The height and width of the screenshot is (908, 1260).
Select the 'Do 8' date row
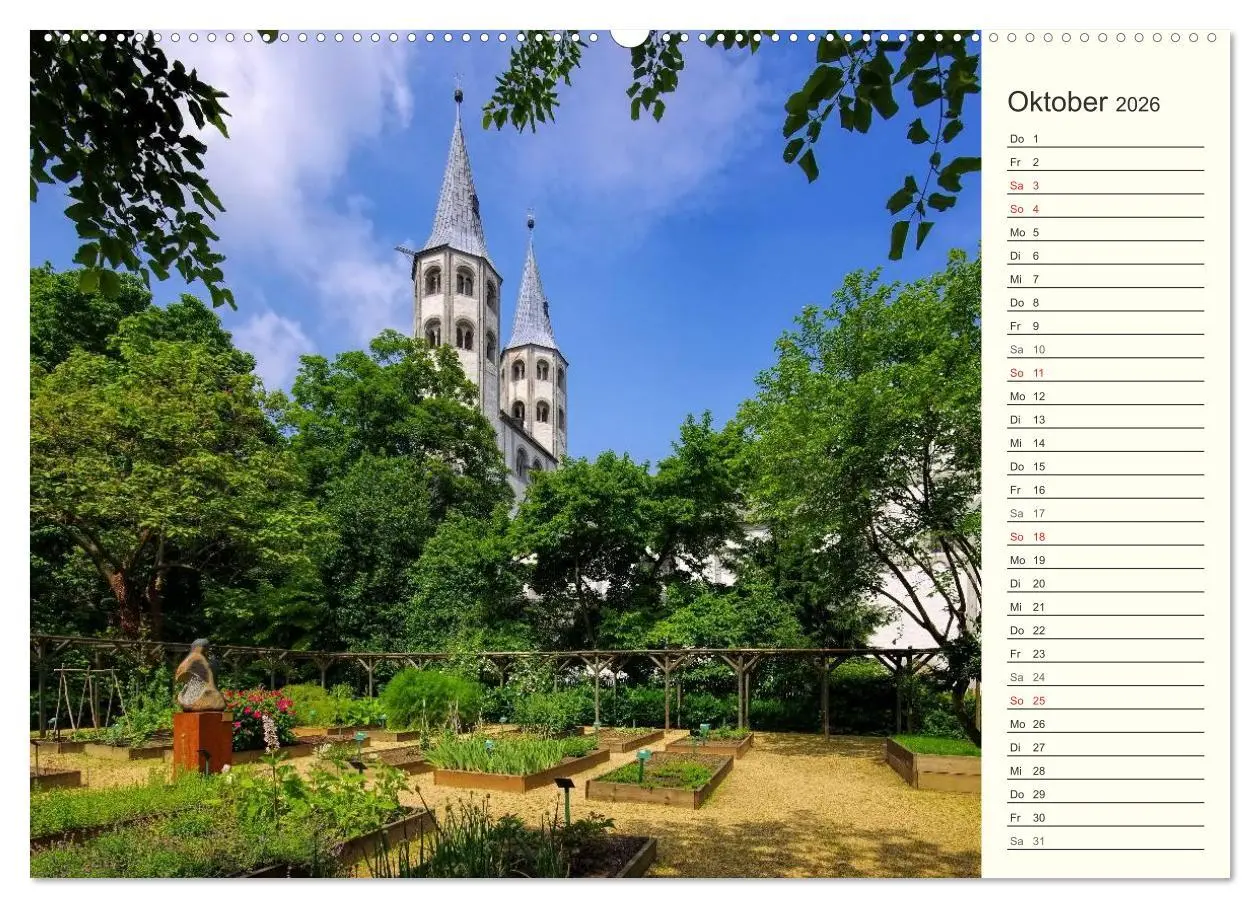pos(1105,302)
